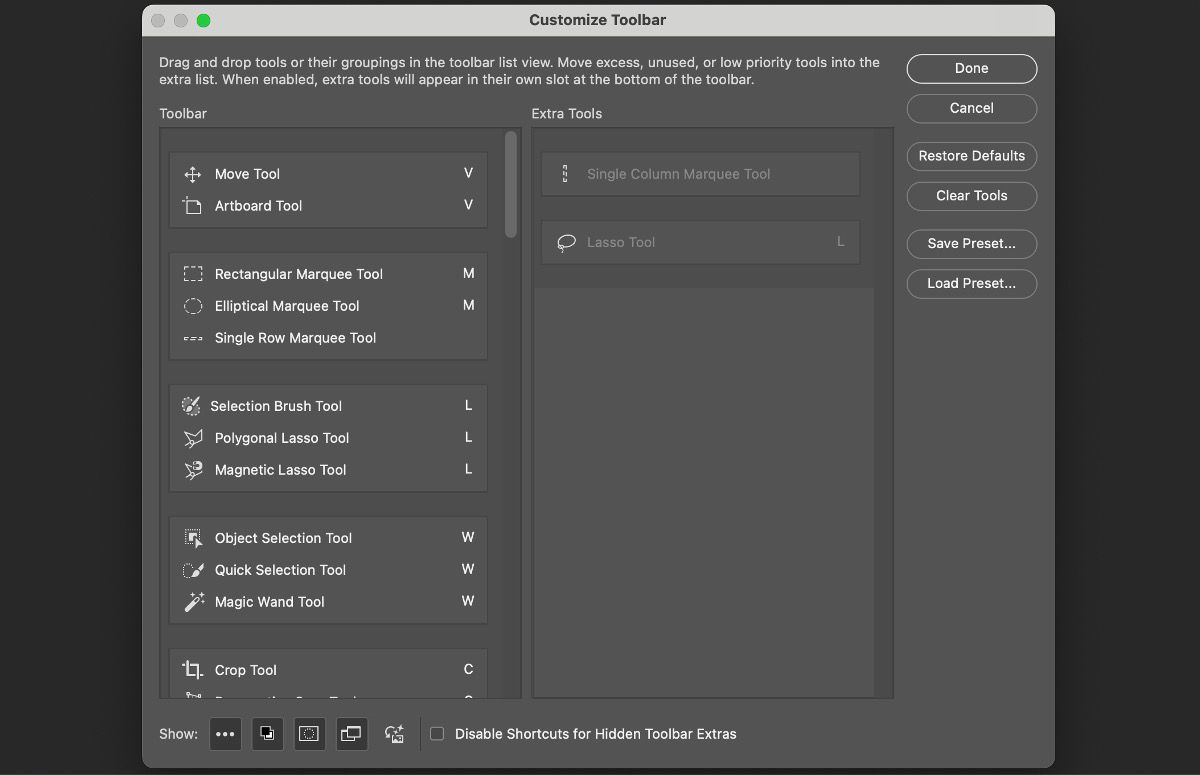Viewport: 1200px width, 775px height.
Task: Select the Move Tool icon
Action: click(191, 174)
